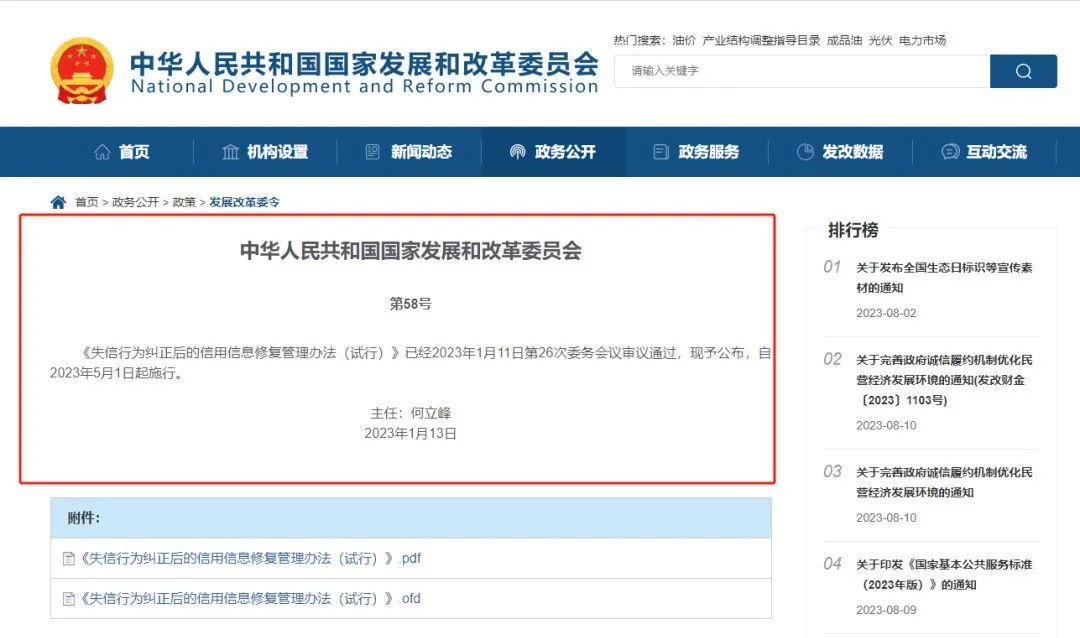Open ranking 02 notice with 发改财金 1103号

[944, 380]
